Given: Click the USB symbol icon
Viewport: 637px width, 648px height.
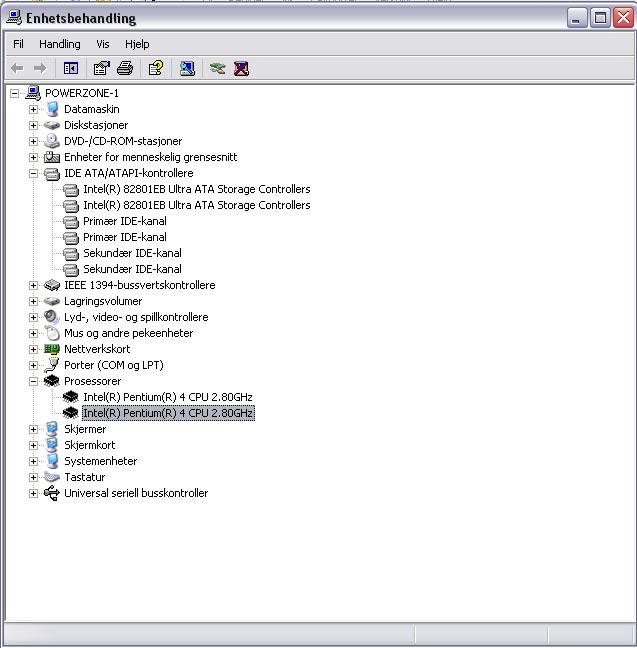Looking at the screenshot, I should click(52, 493).
